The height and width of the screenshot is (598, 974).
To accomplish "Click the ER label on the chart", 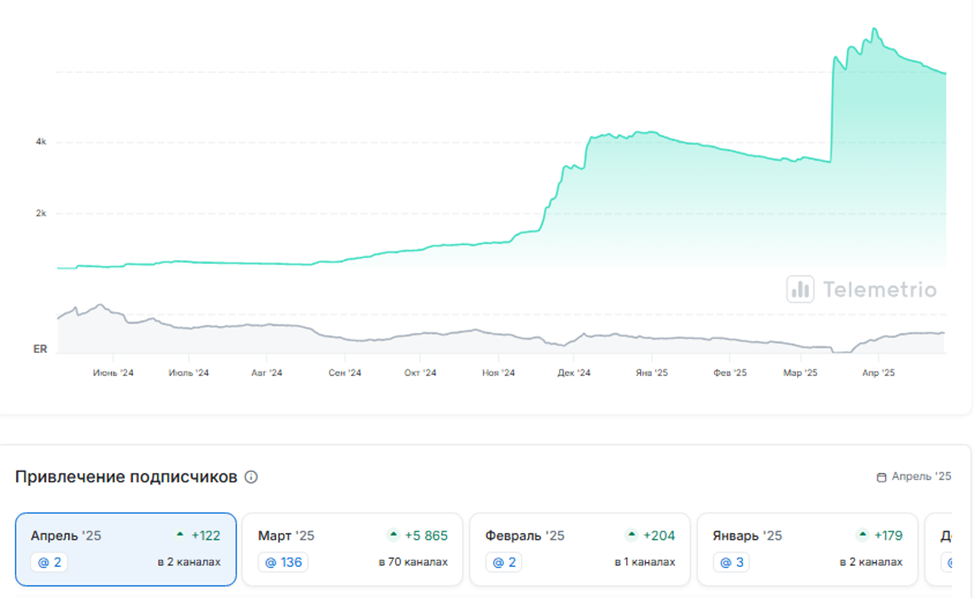I will pyautogui.click(x=40, y=349).
